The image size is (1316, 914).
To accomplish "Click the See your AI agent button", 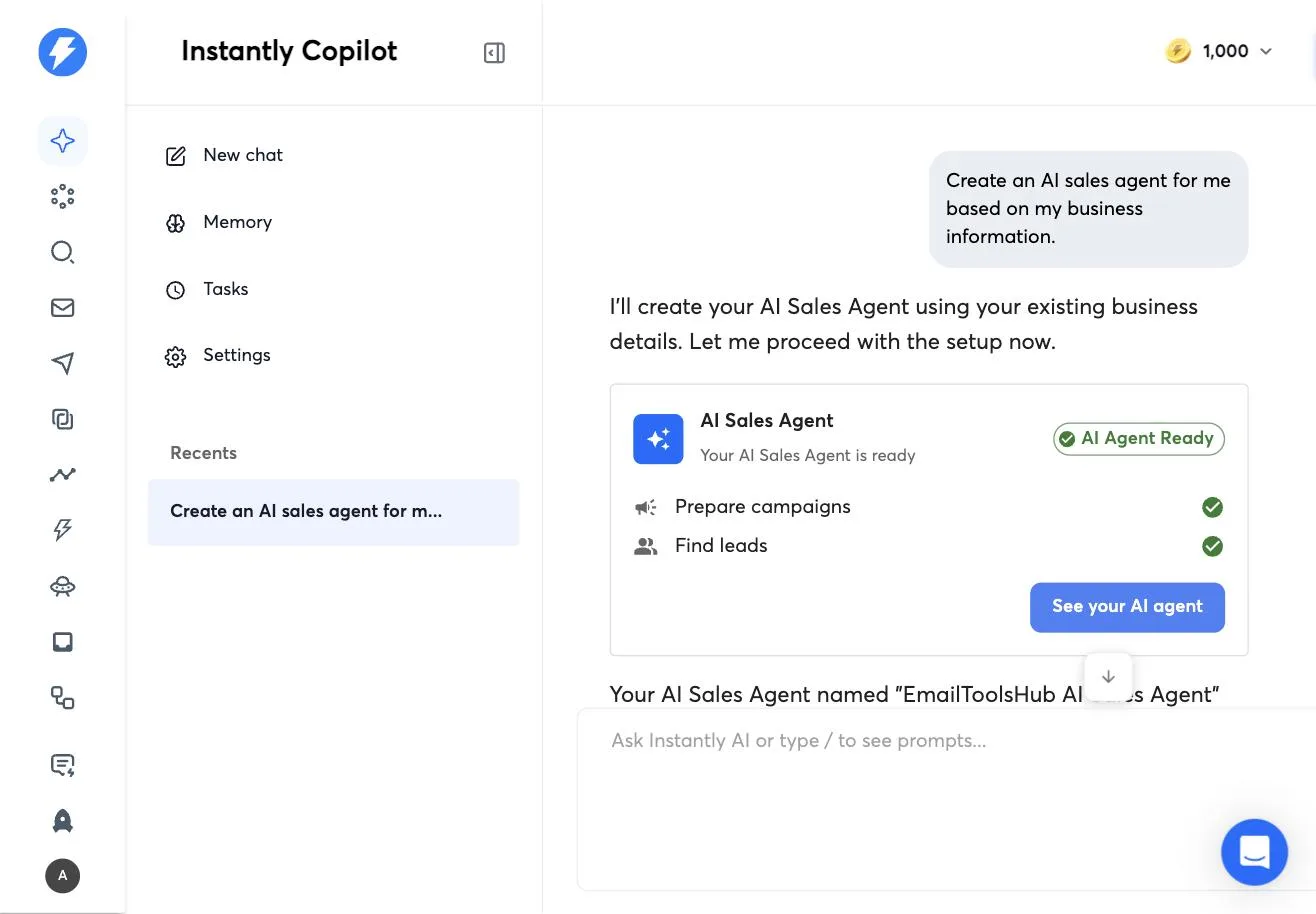I will [x=1127, y=607].
